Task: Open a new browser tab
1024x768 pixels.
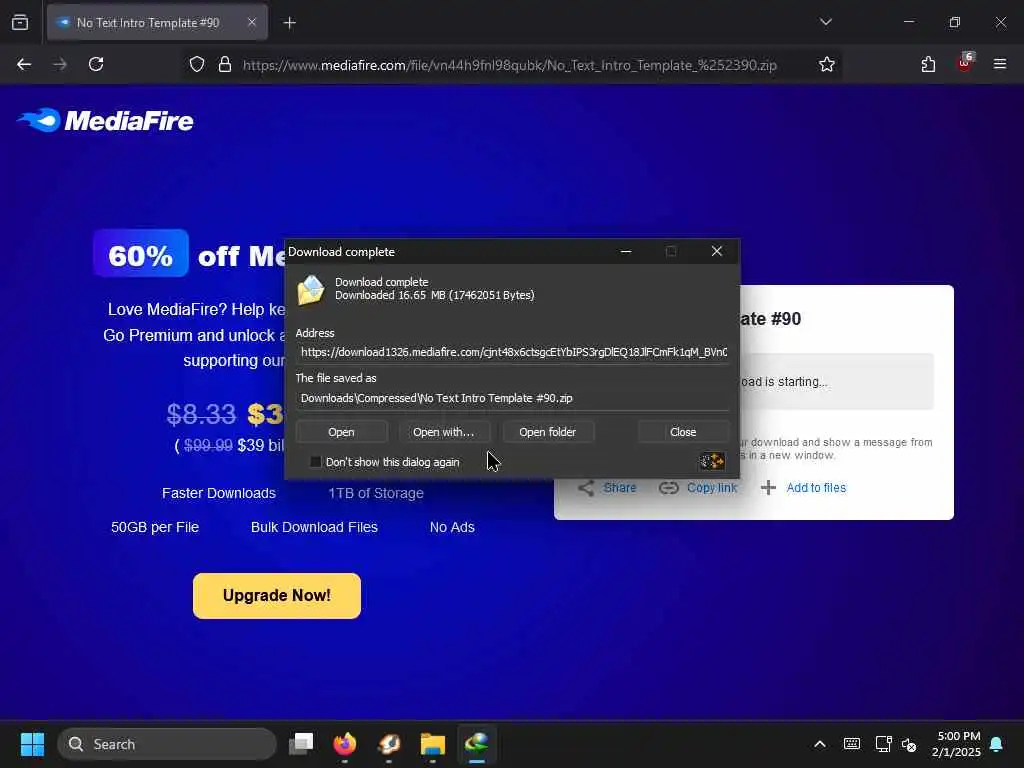Action: coord(290,23)
